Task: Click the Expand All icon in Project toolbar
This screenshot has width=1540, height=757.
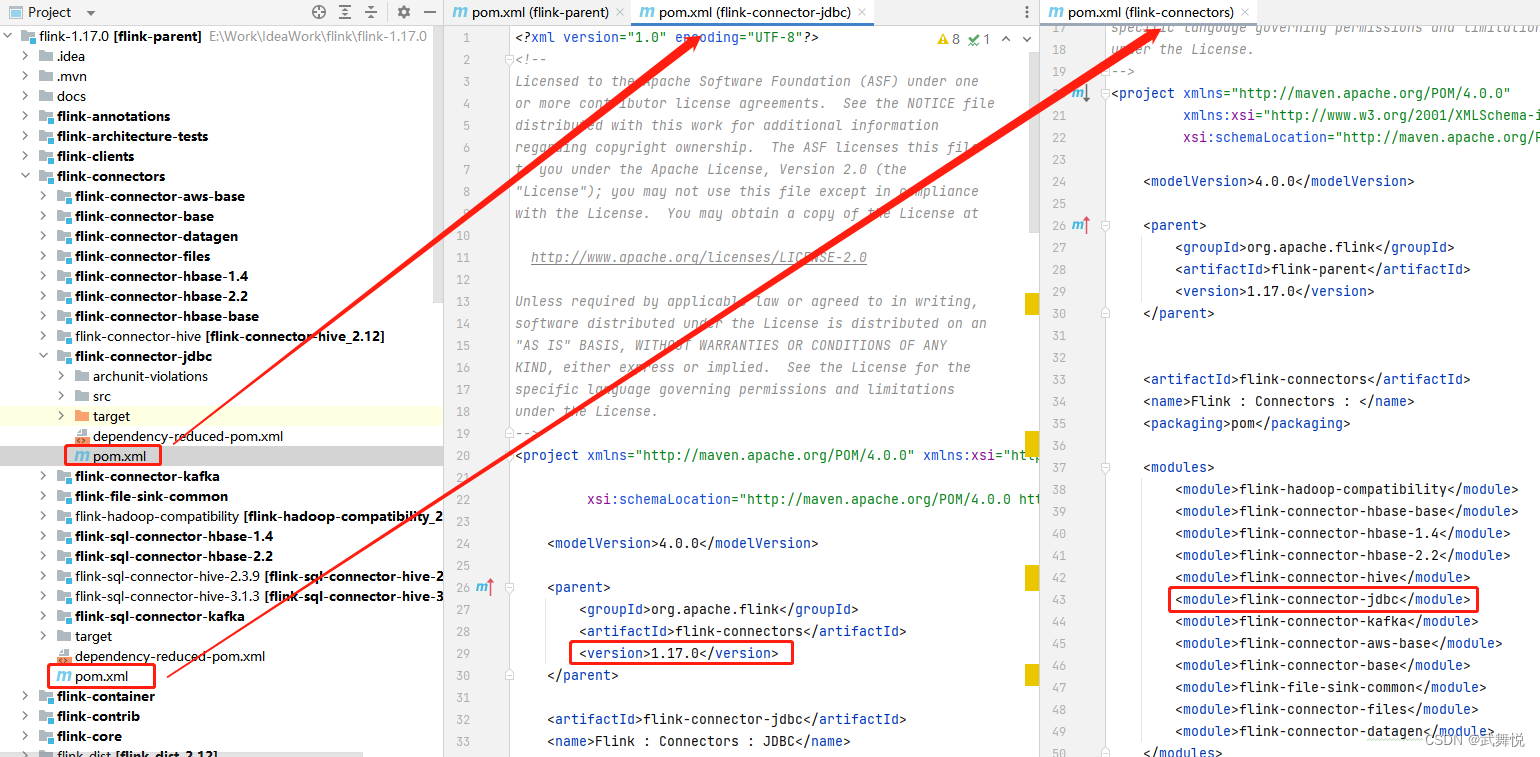Action: (x=346, y=12)
